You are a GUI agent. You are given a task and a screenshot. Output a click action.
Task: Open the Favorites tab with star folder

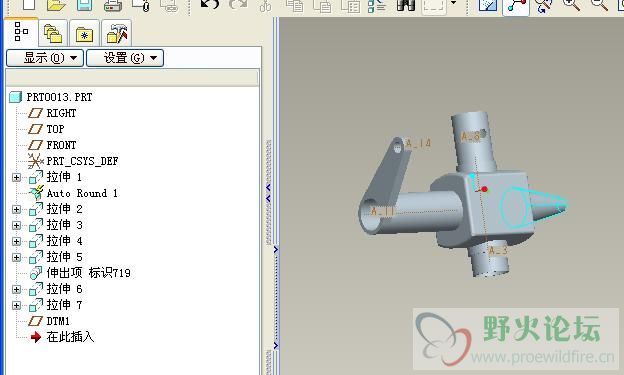tap(84, 33)
